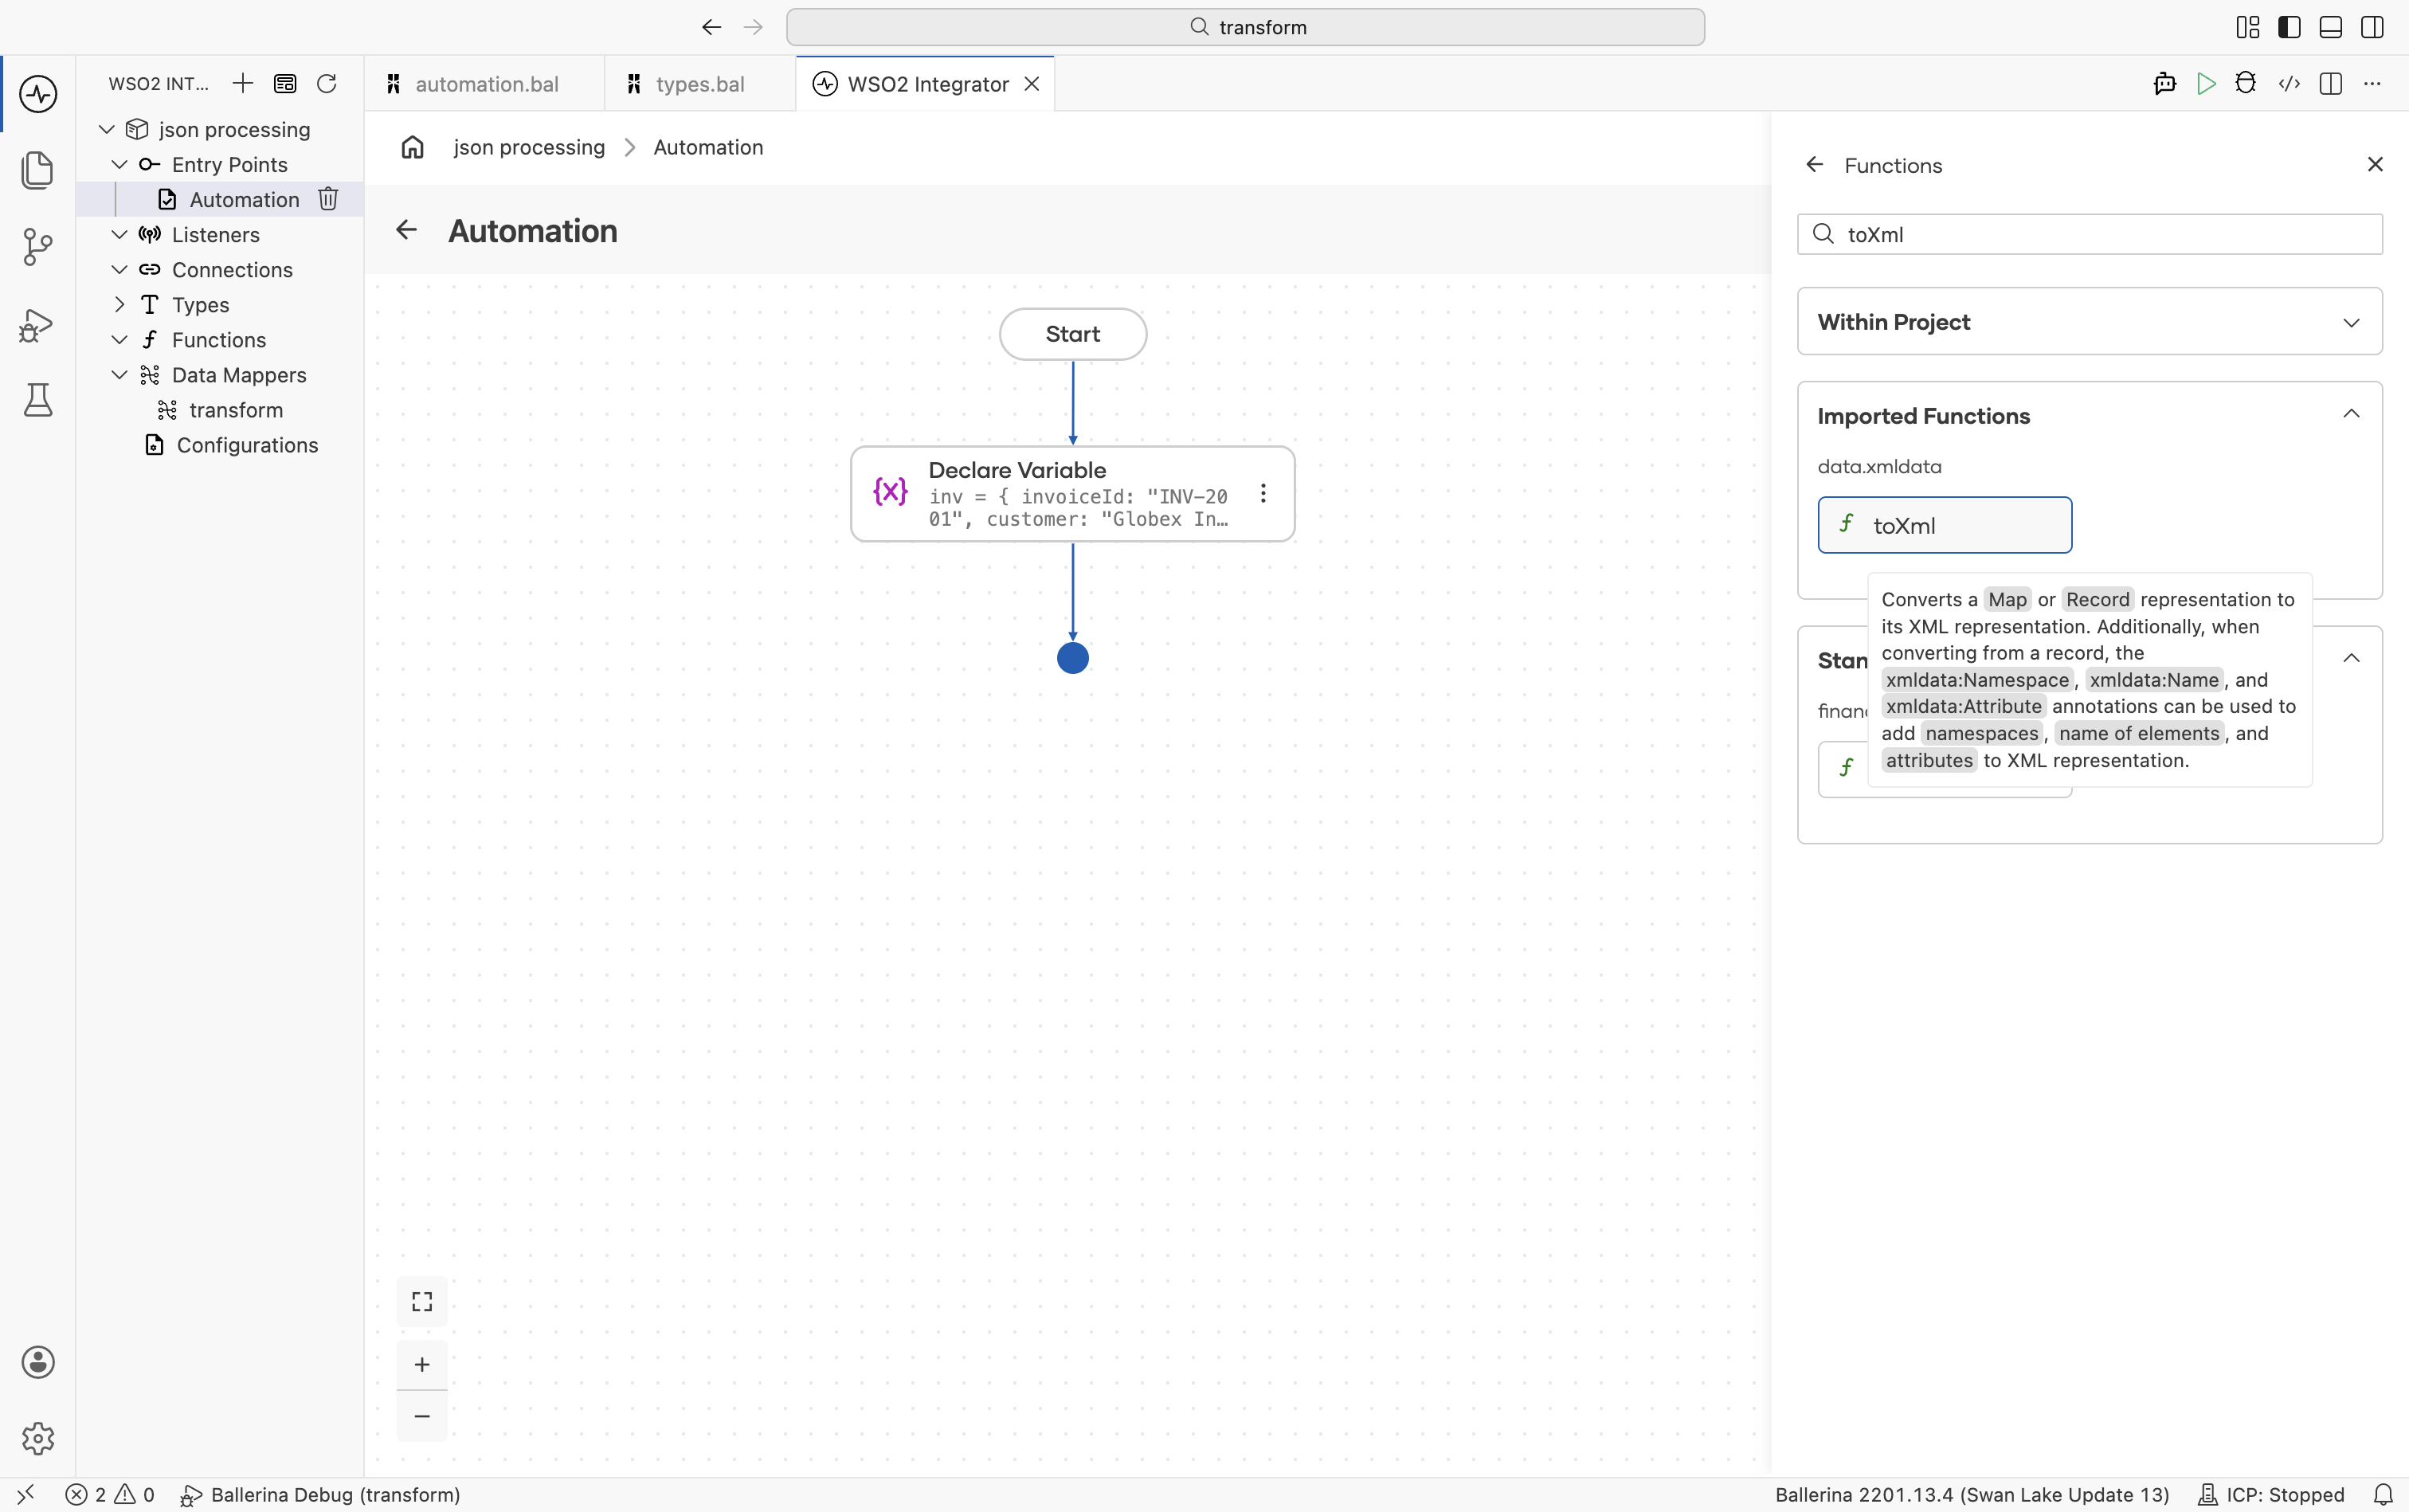
Task: Zoom out the diagram with minus button
Action: (422, 1416)
